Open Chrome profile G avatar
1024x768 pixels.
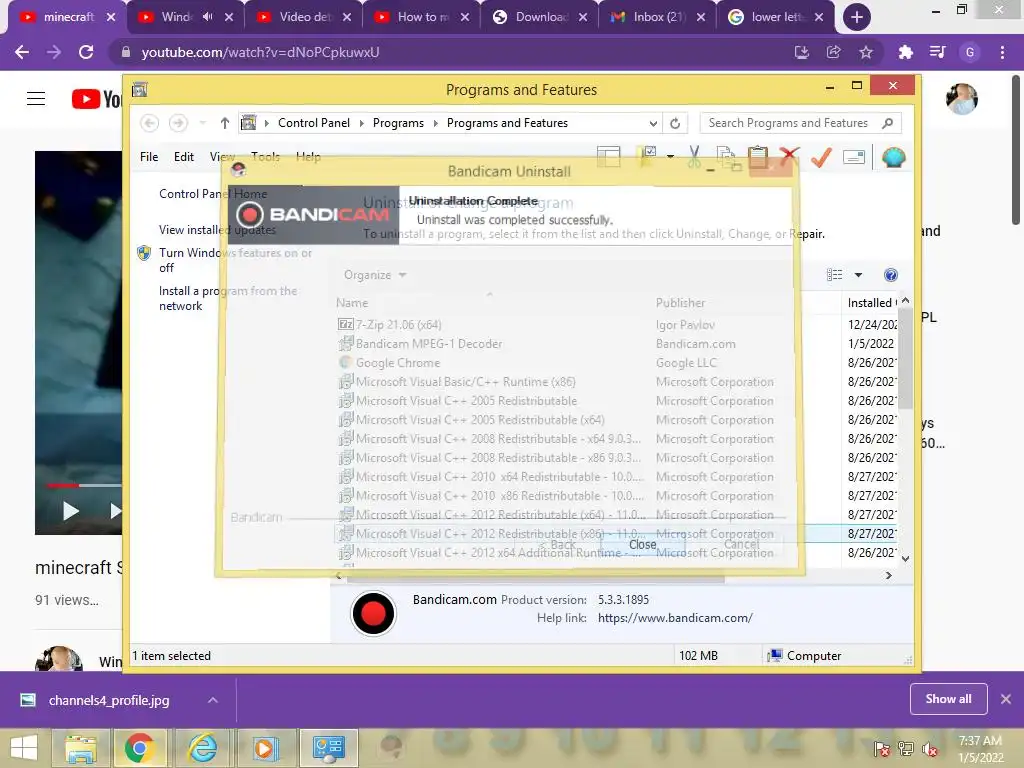click(970, 52)
